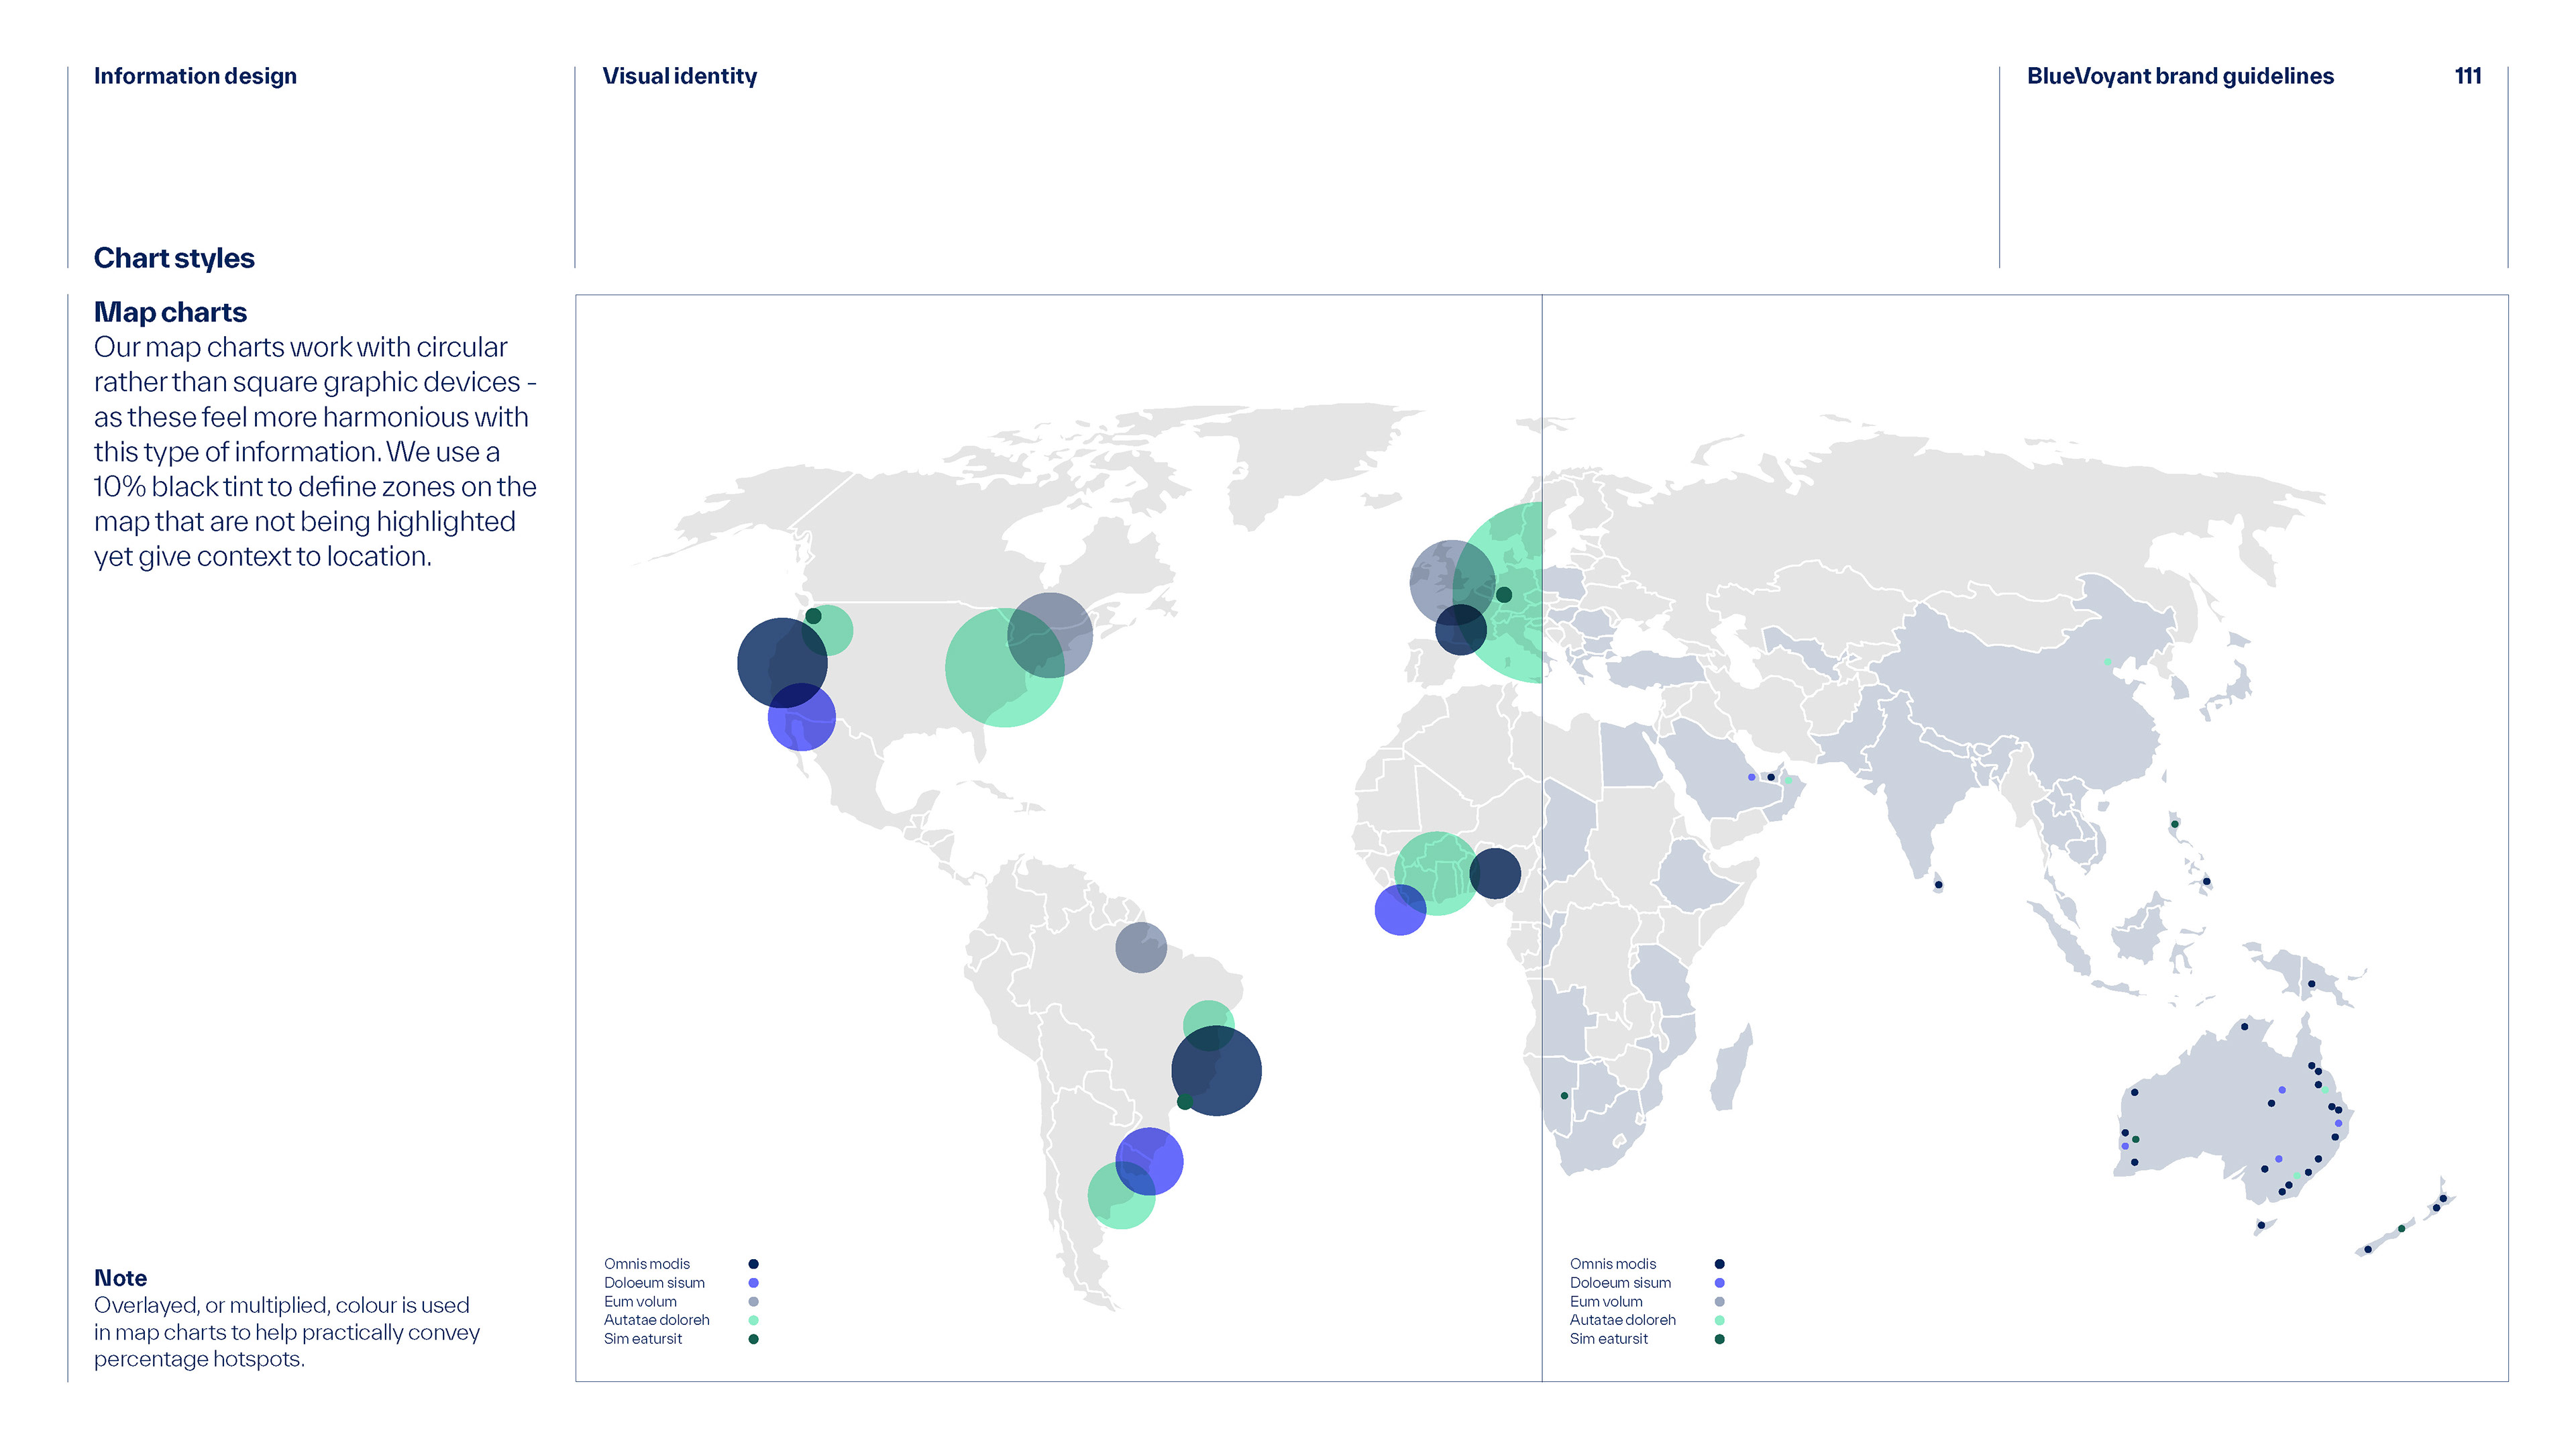Select 'Sim eatursit' label in the dot-map legend
Screen dimensions: 2576x1449
[x=1608, y=1339]
